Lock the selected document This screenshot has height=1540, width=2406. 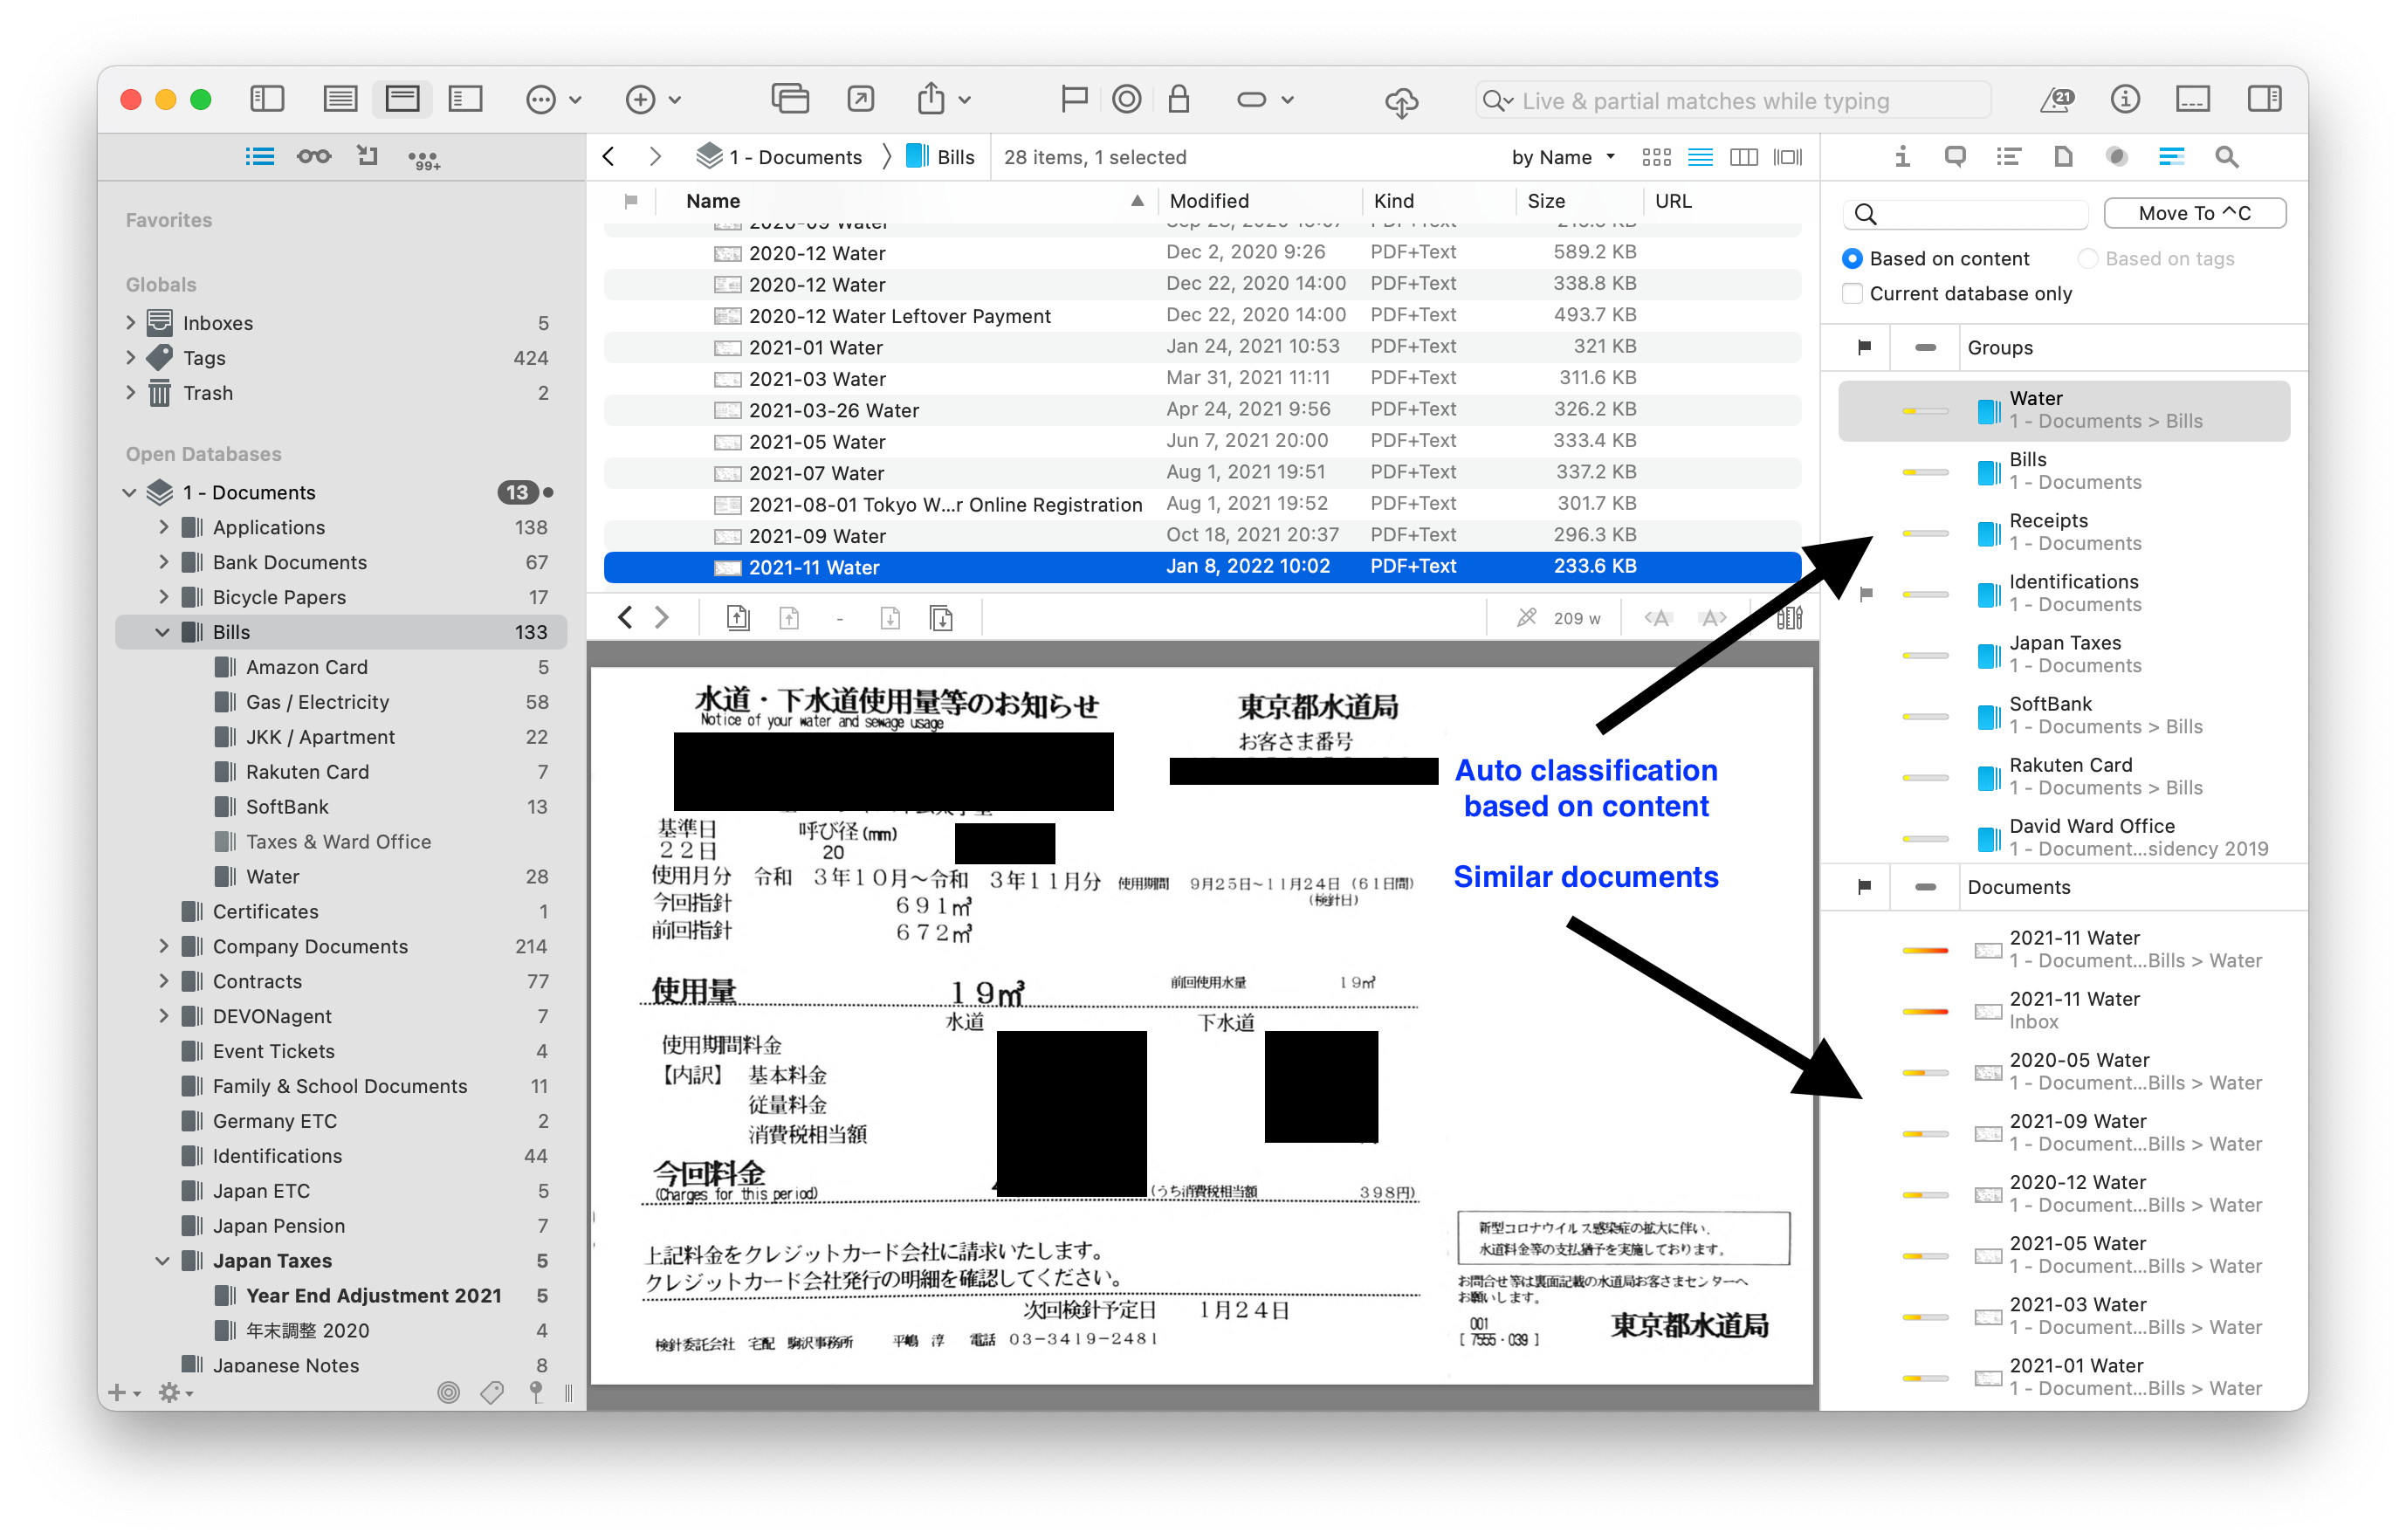(1179, 99)
